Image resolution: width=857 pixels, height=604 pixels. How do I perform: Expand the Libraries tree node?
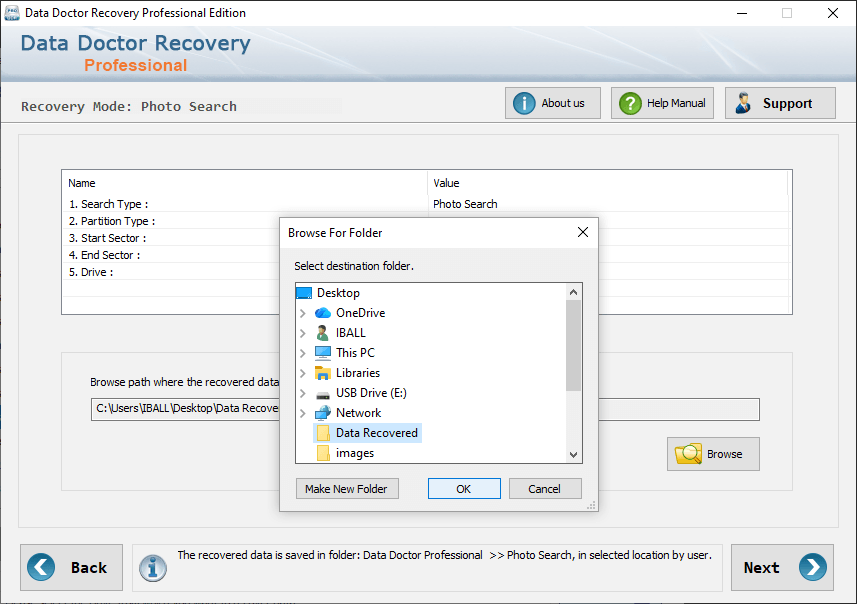302,373
